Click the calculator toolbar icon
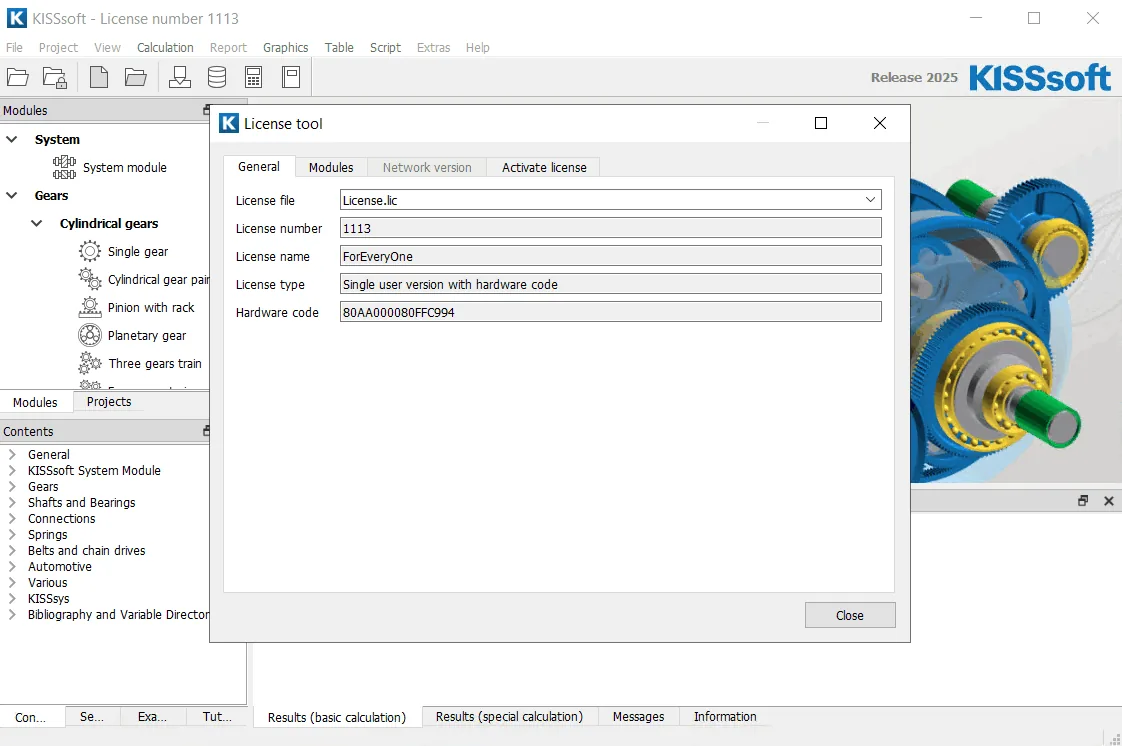1122x746 pixels. tap(253, 77)
